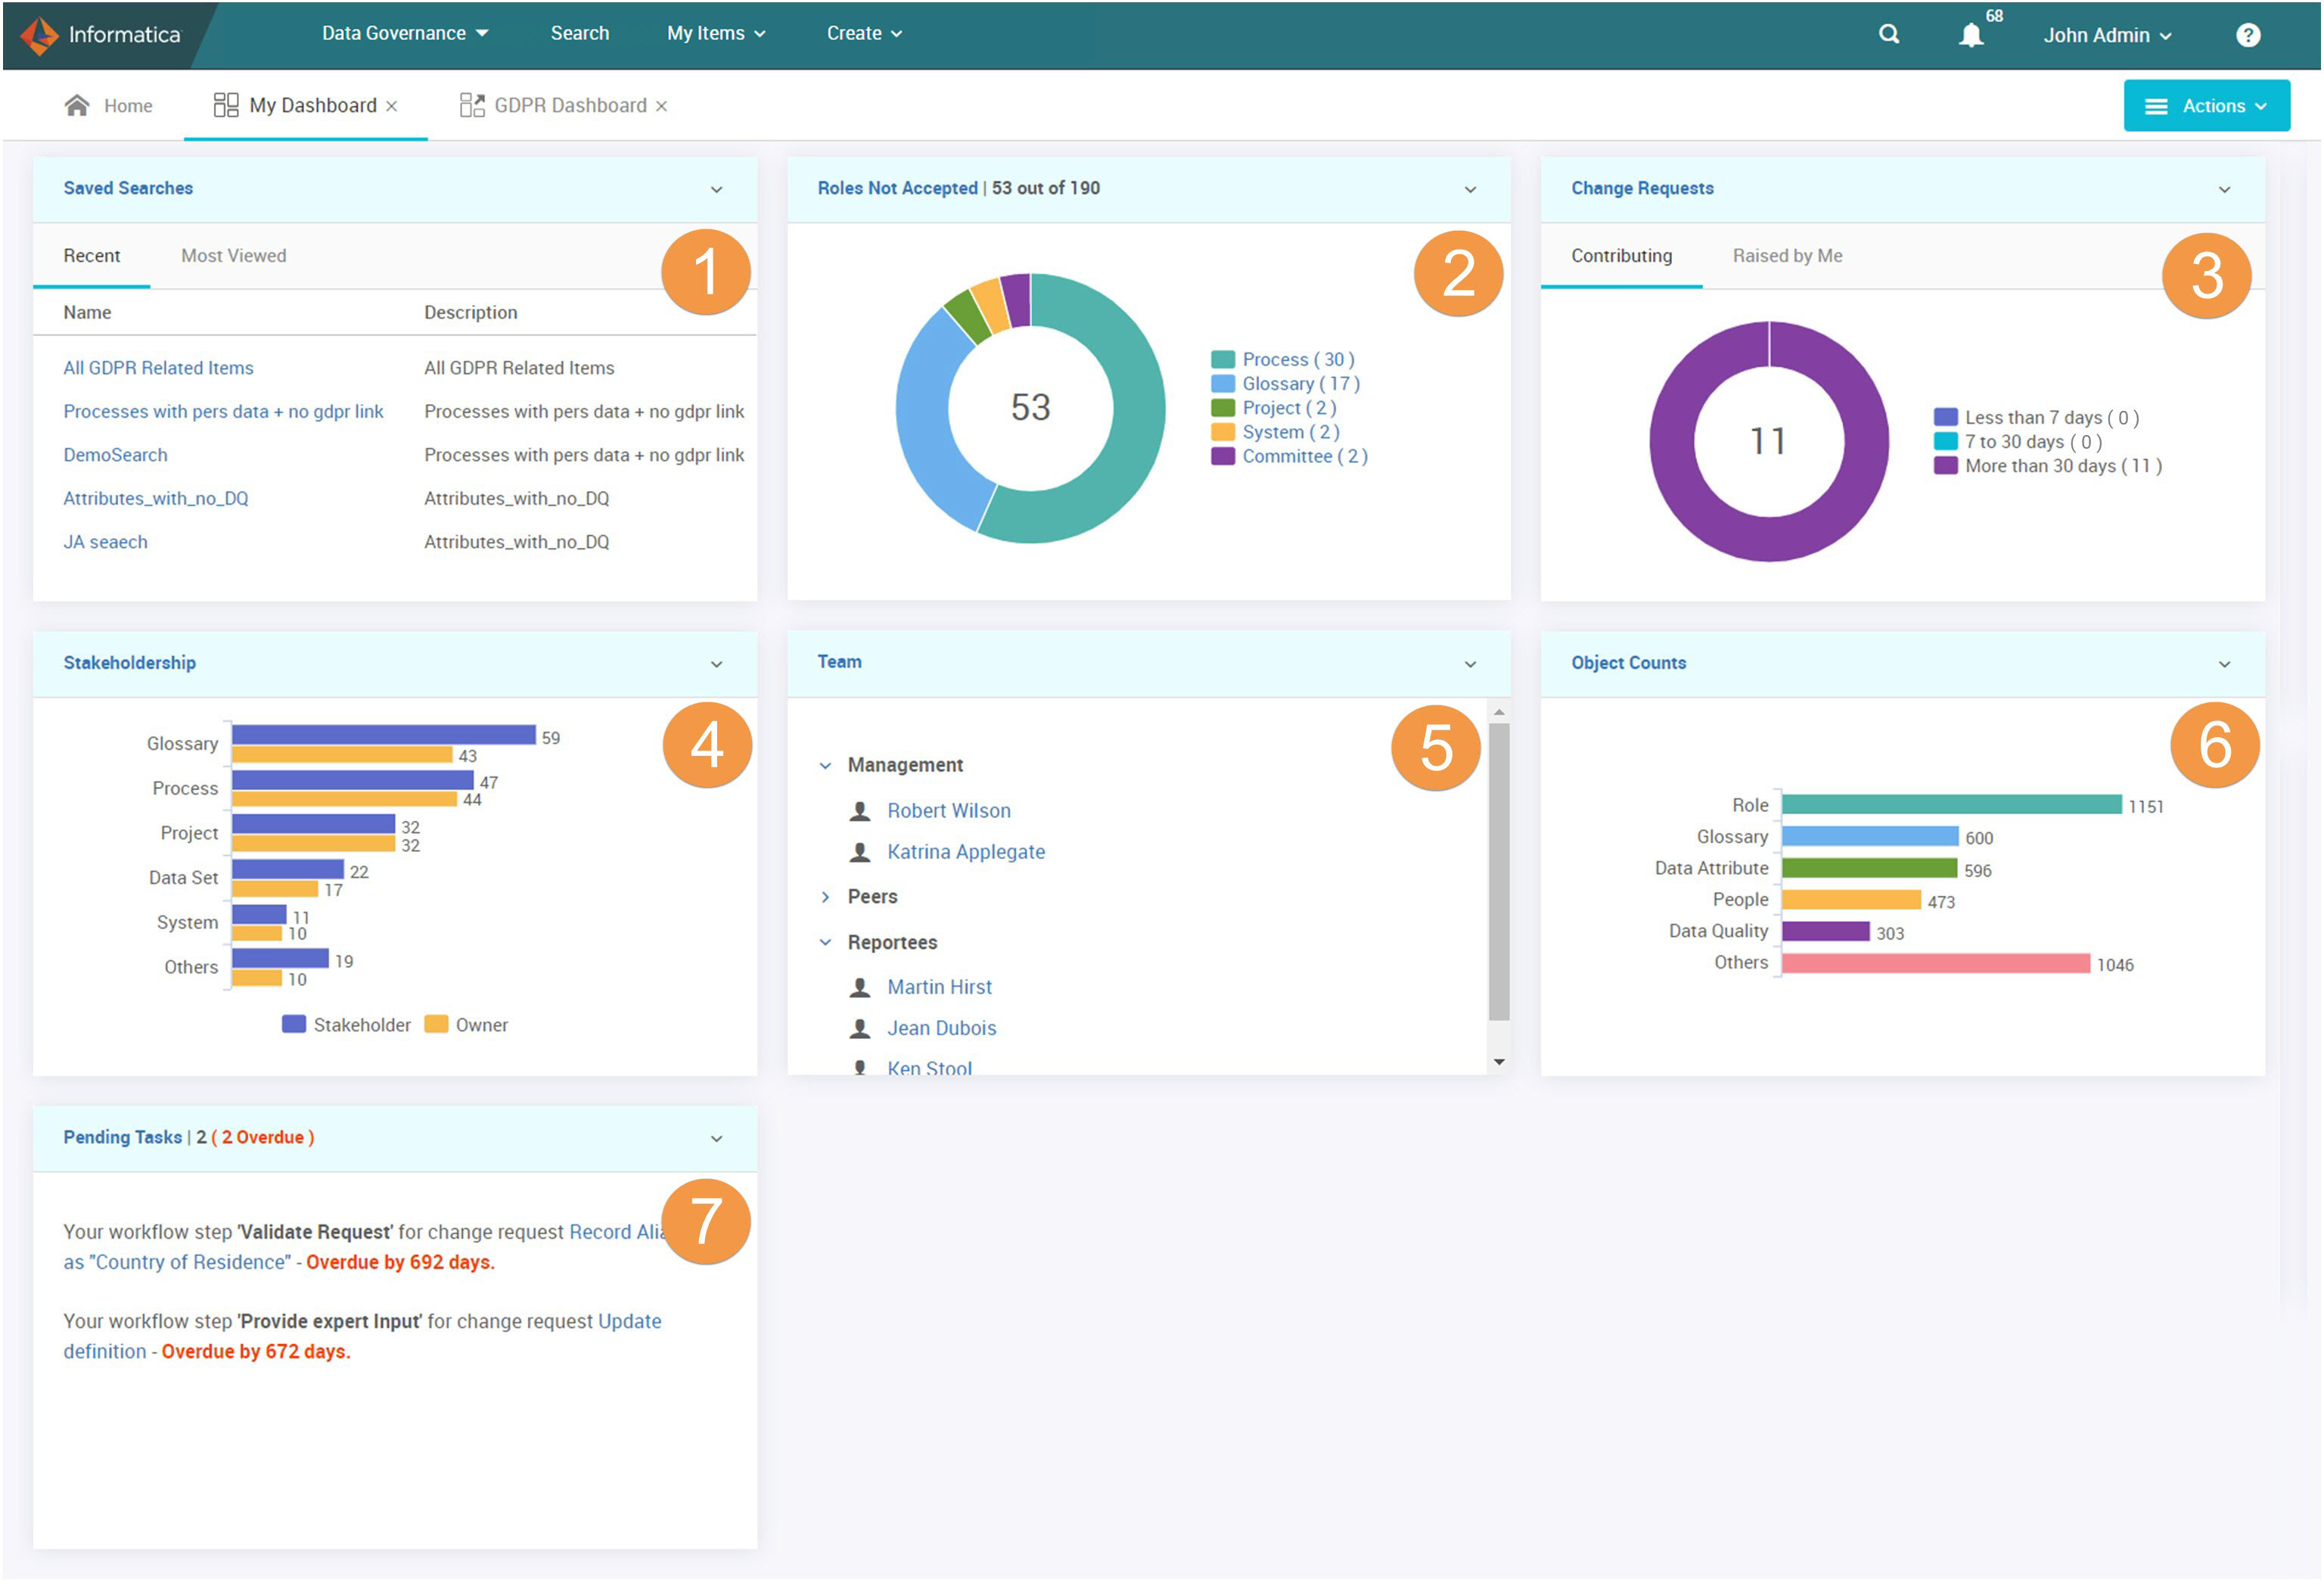Select the My Items dropdown
The height and width of the screenshot is (1586, 2324).
pyautogui.click(x=713, y=33)
